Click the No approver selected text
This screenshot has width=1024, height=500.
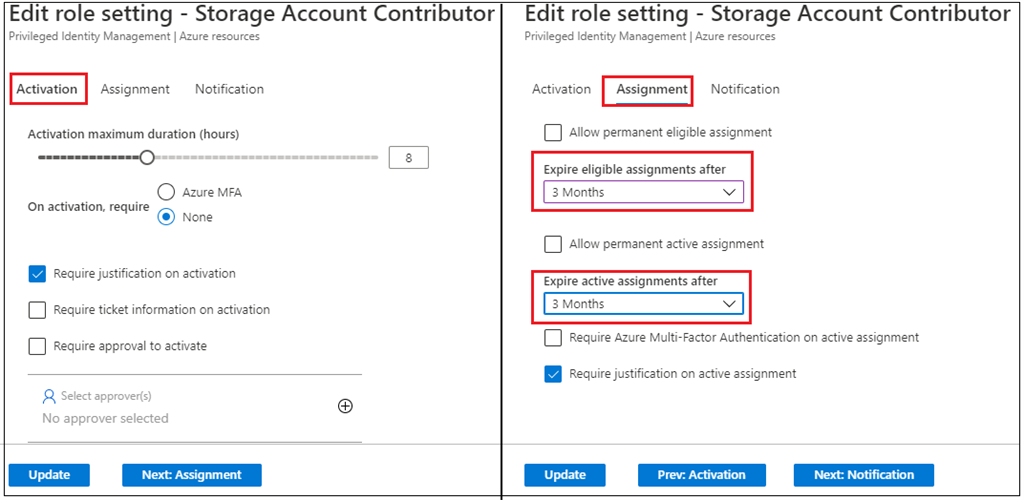click(105, 418)
